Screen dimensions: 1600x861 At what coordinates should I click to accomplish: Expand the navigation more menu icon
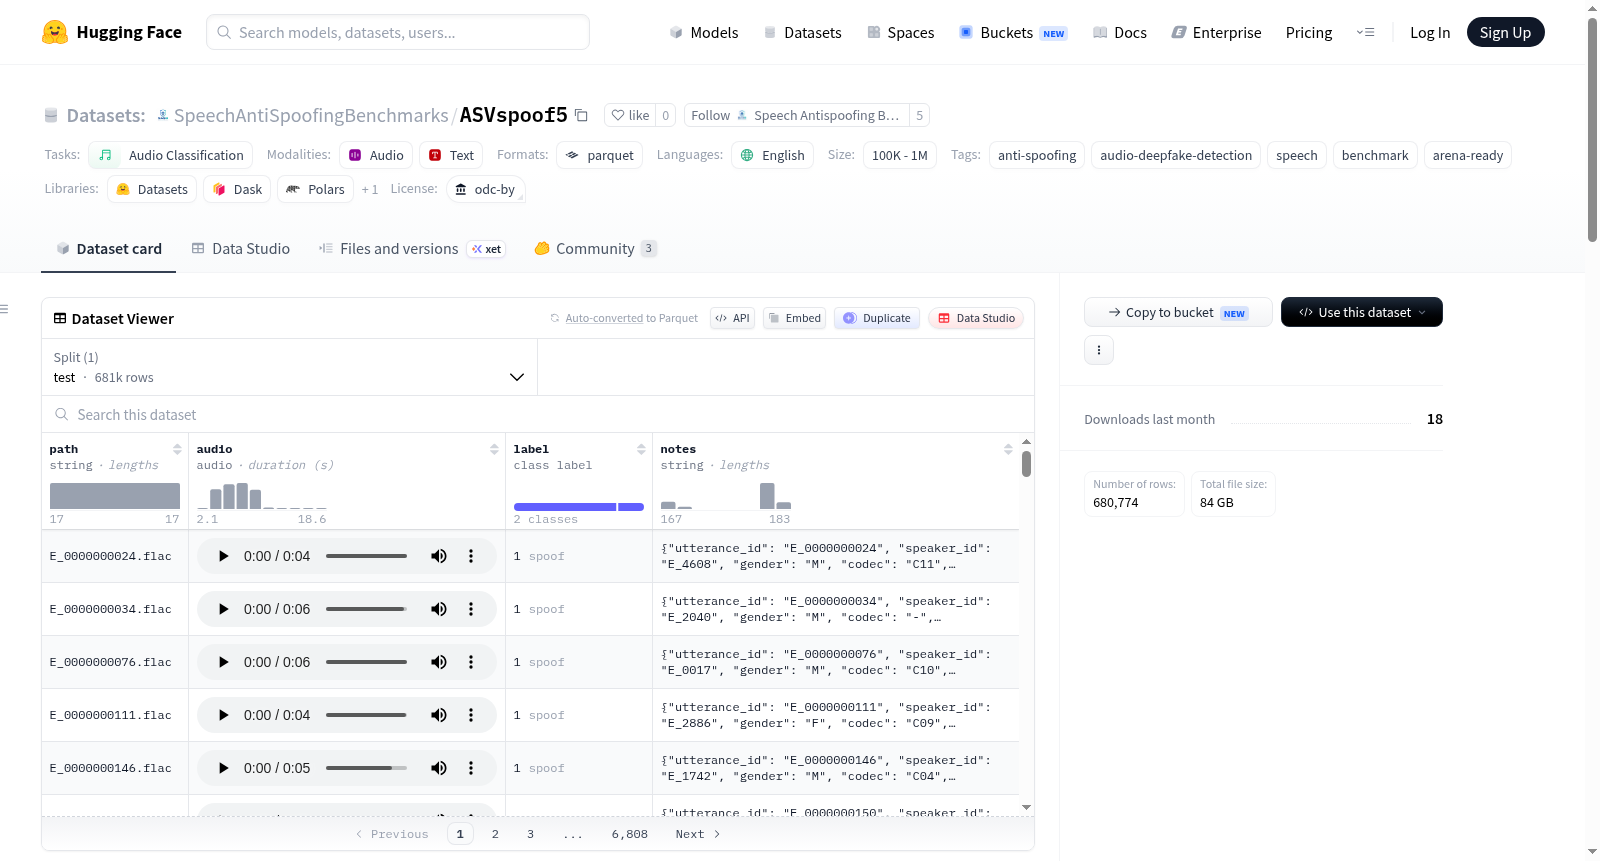pos(1365,32)
